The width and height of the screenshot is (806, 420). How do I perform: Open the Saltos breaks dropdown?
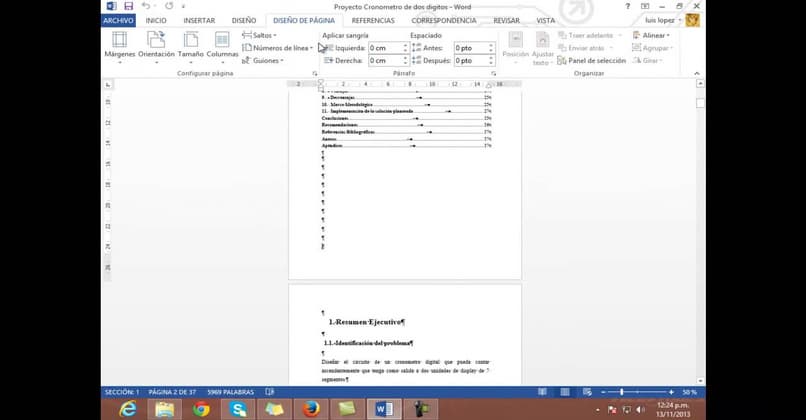tap(260, 35)
